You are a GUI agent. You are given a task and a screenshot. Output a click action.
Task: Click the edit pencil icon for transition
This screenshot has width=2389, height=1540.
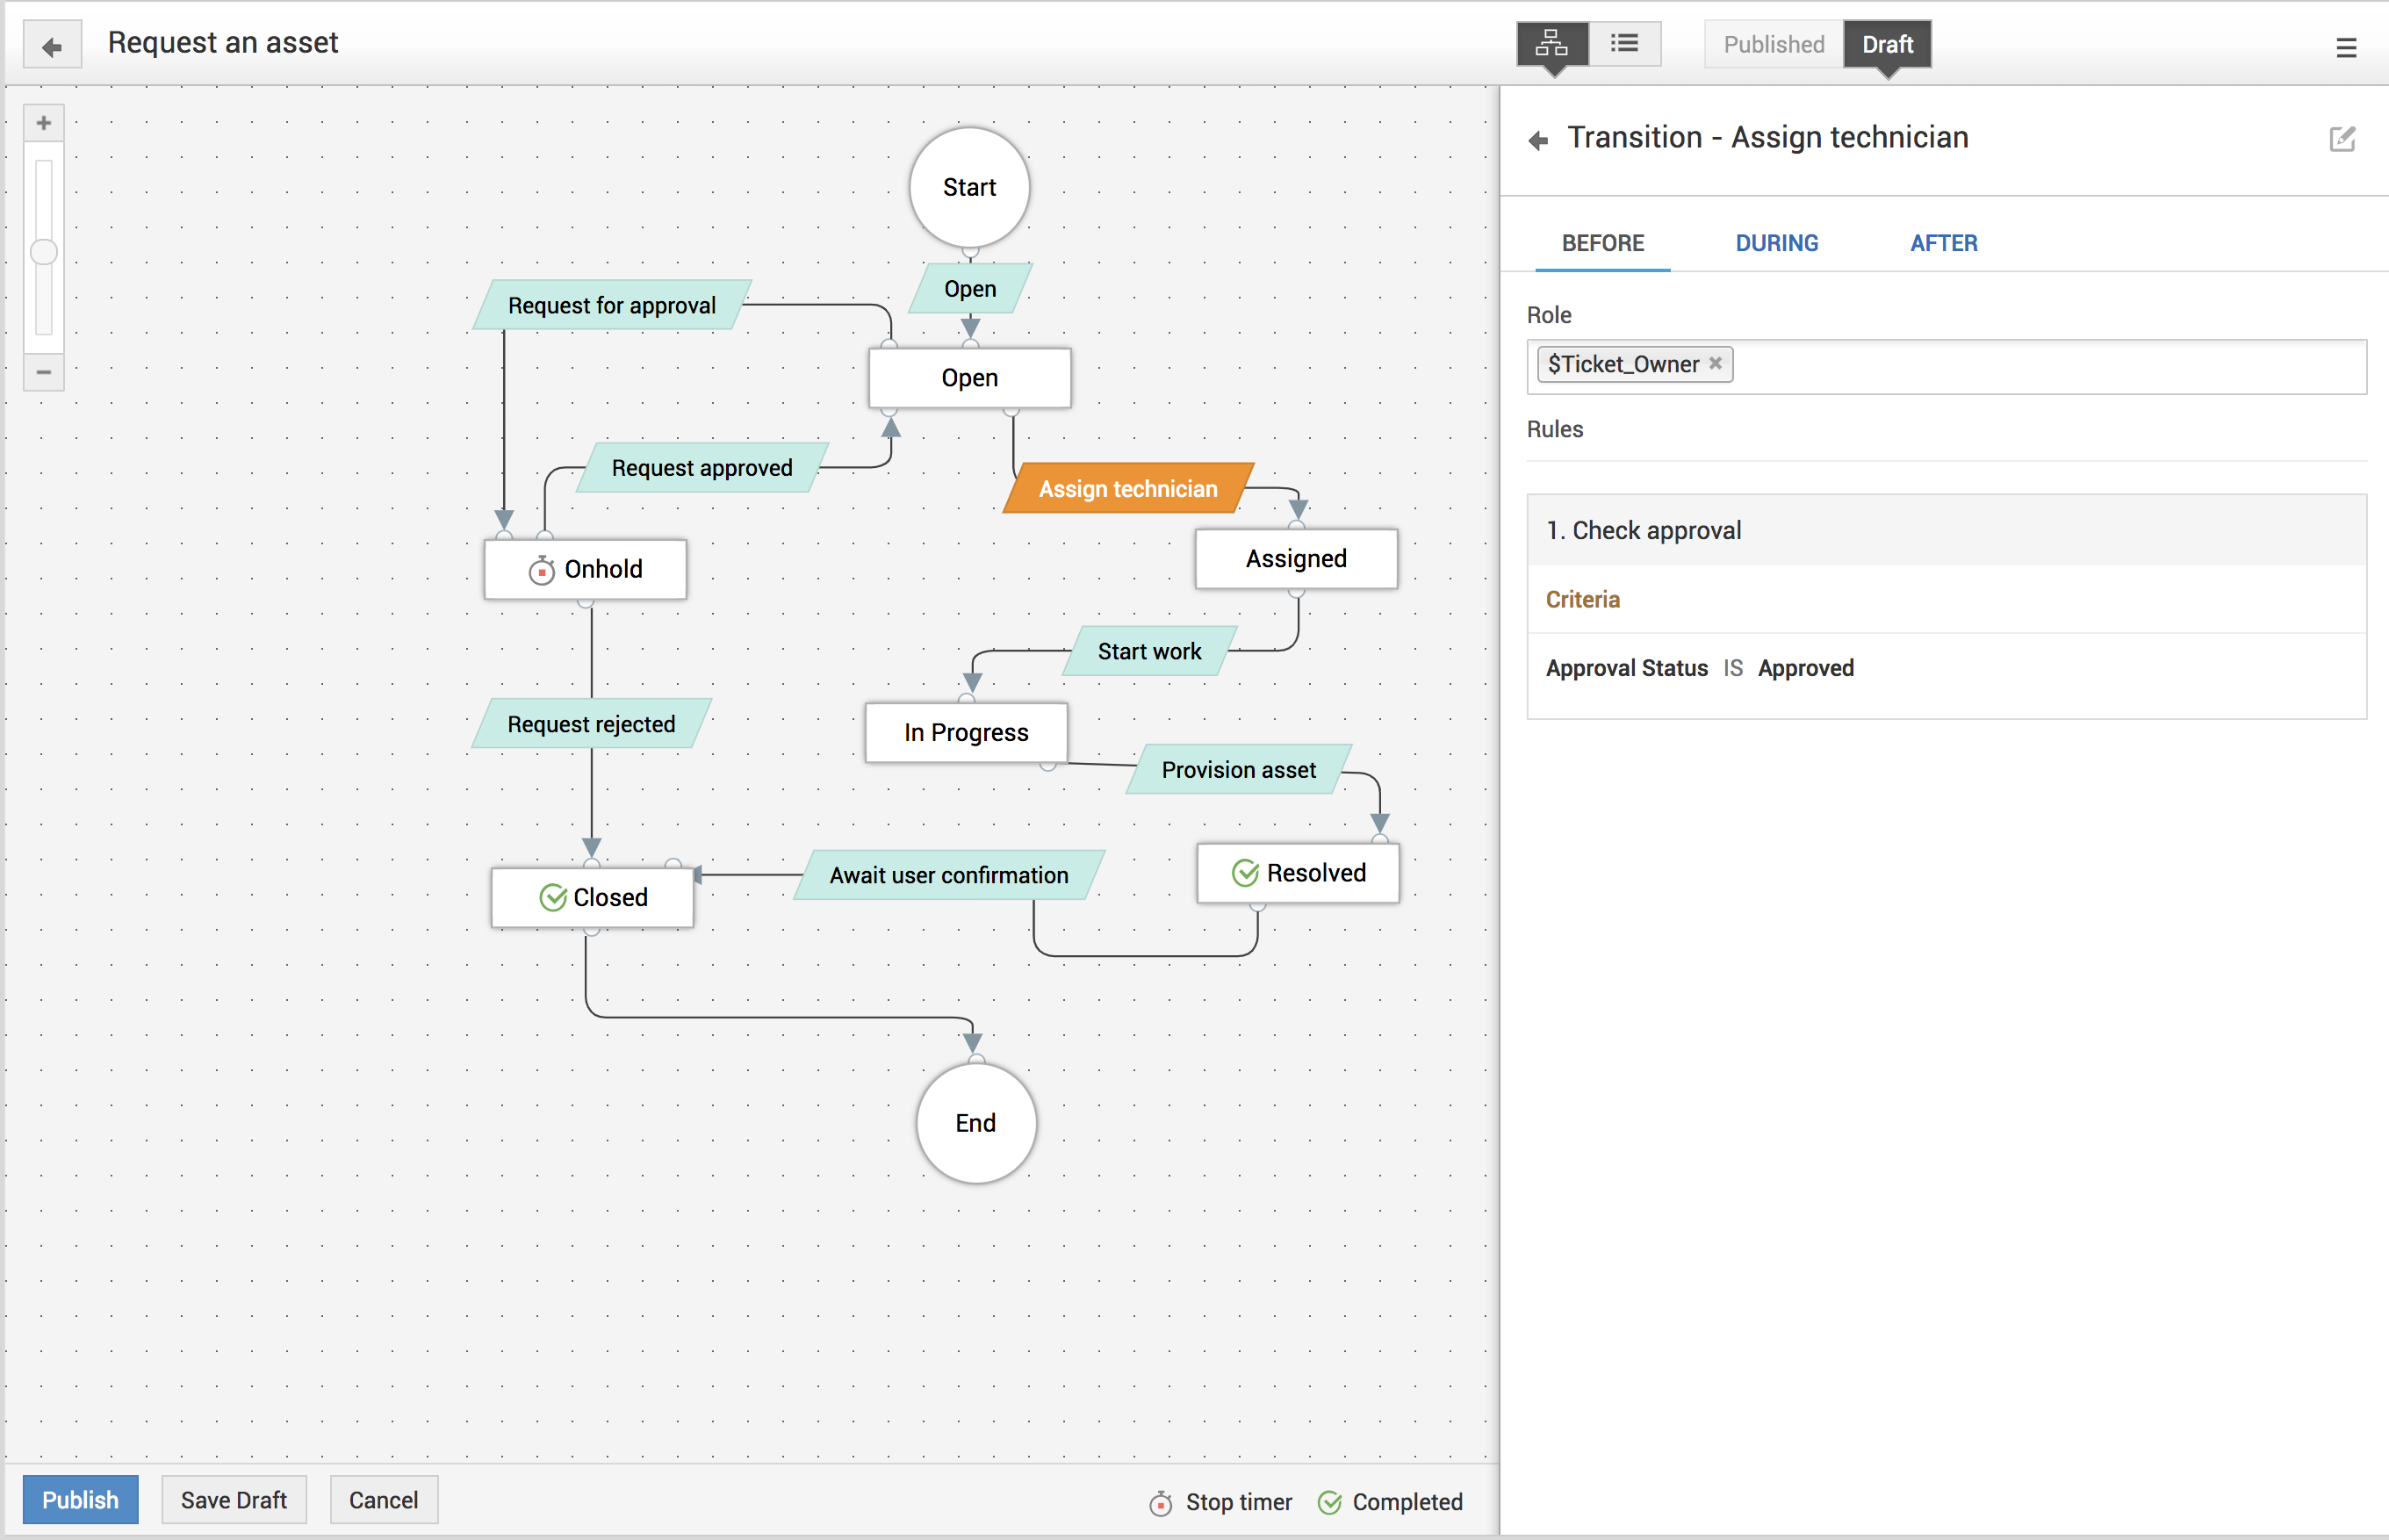(x=2342, y=139)
